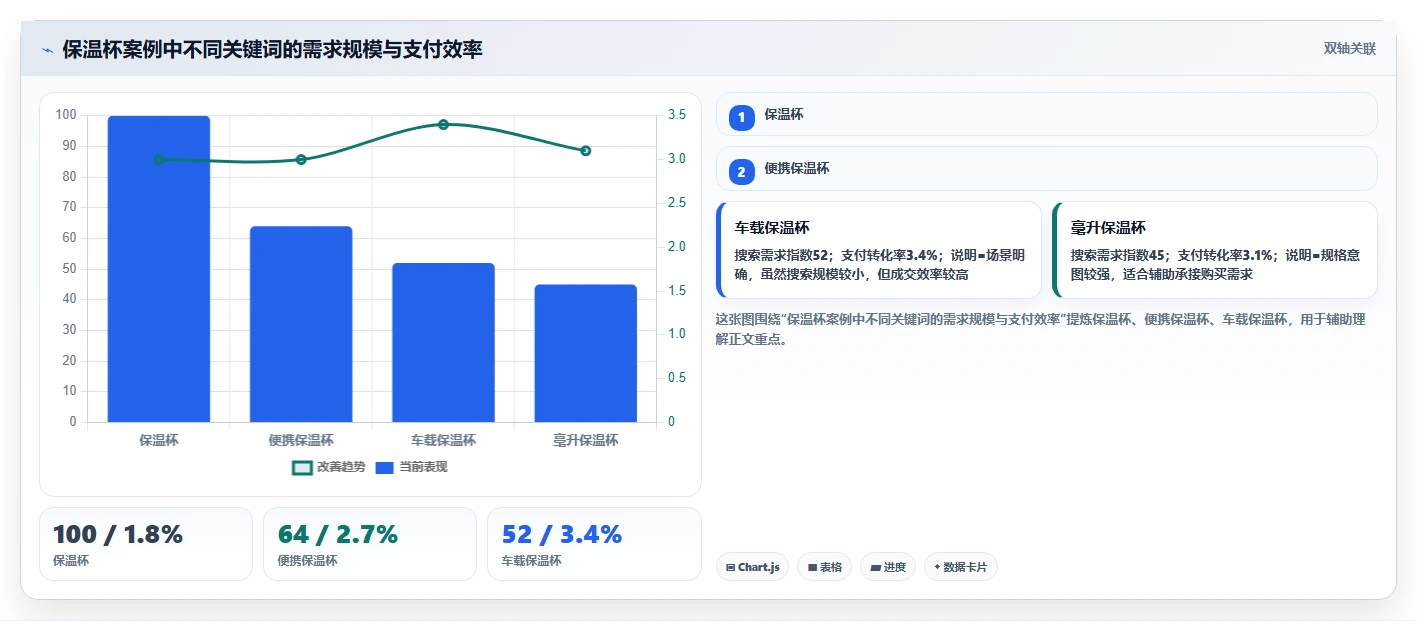Open the 毫升保温杯 detail card

click(x=1215, y=250)
